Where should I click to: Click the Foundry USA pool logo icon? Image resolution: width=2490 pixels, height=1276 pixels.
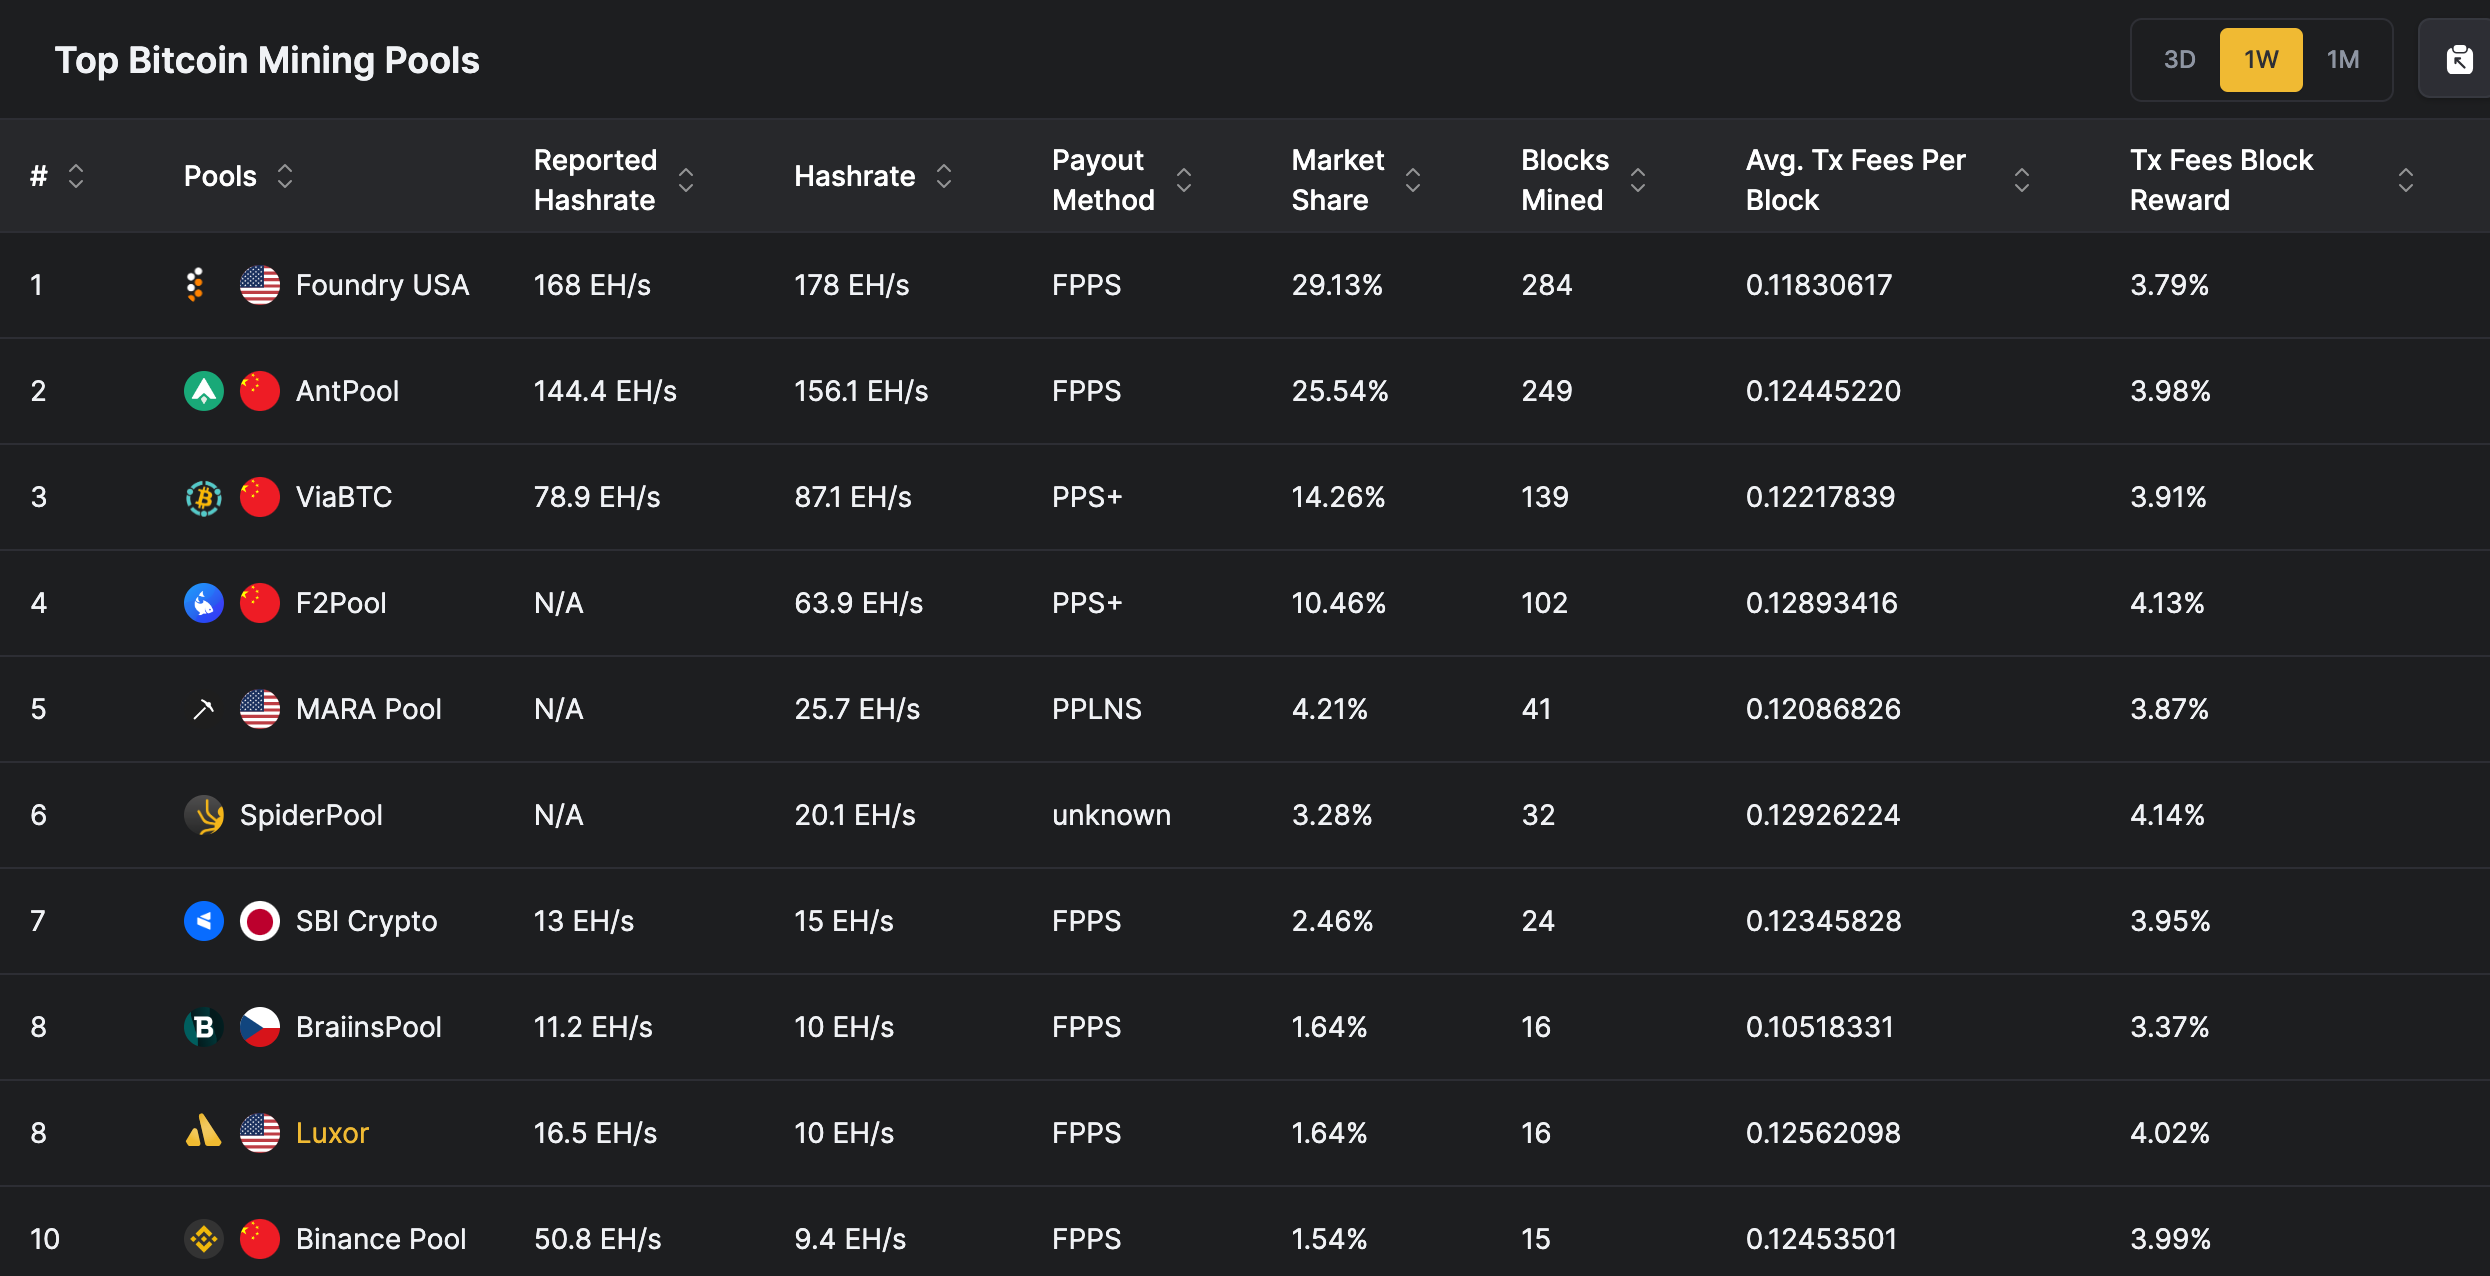[196, 285]
